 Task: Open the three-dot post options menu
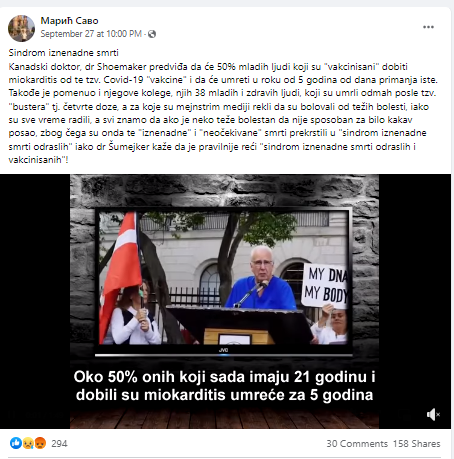428,27
